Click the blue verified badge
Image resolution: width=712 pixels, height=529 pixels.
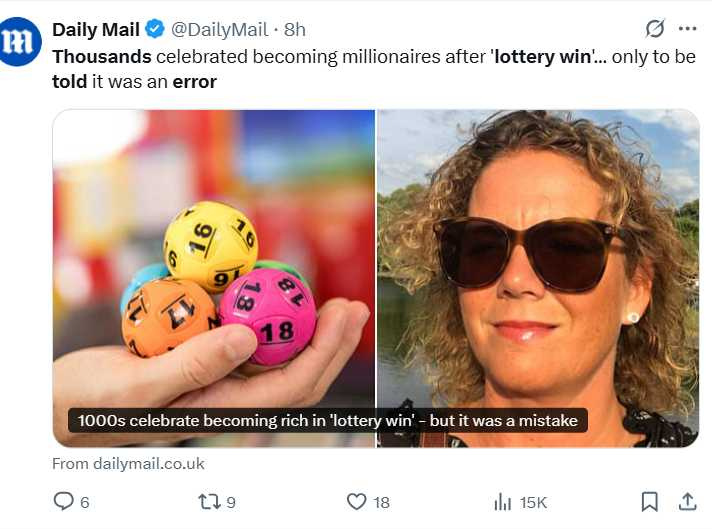[155, 29]
